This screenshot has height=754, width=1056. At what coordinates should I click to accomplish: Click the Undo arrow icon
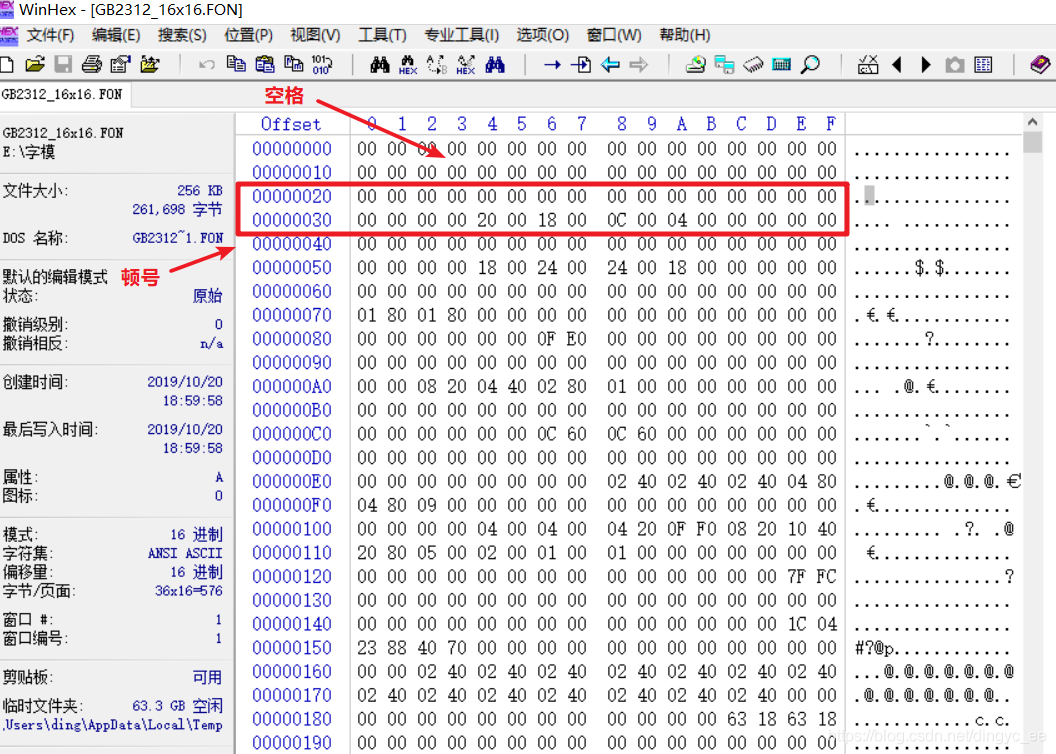pos(207,65)
